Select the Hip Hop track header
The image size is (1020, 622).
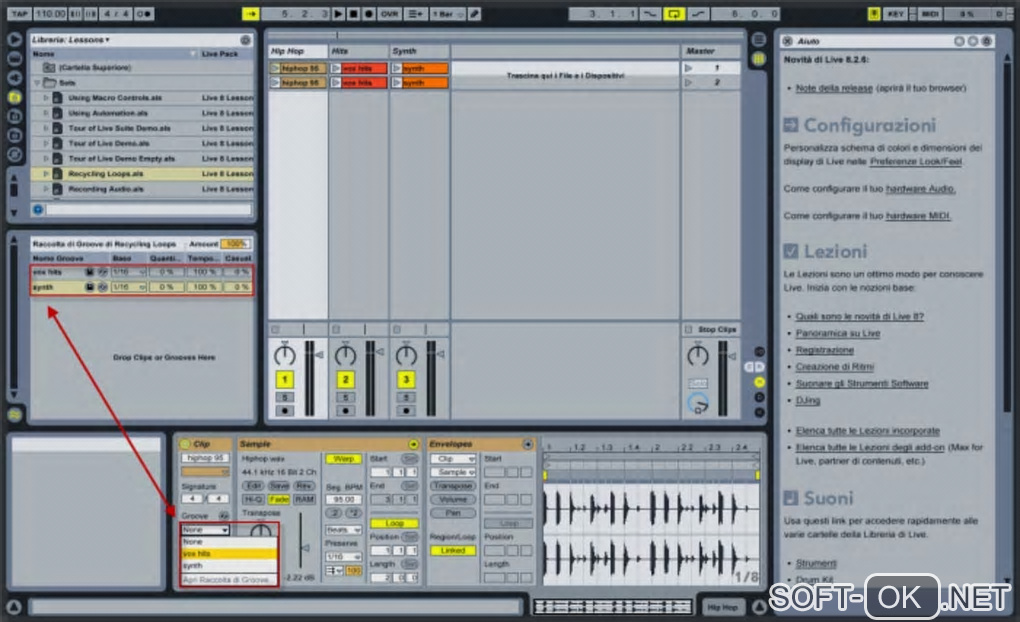pos(298,51)
